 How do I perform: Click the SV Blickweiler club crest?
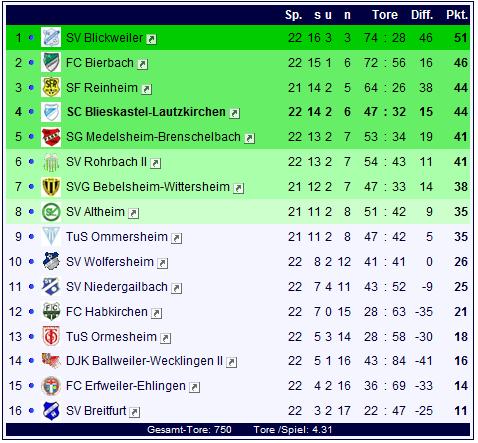pos(51,37)
